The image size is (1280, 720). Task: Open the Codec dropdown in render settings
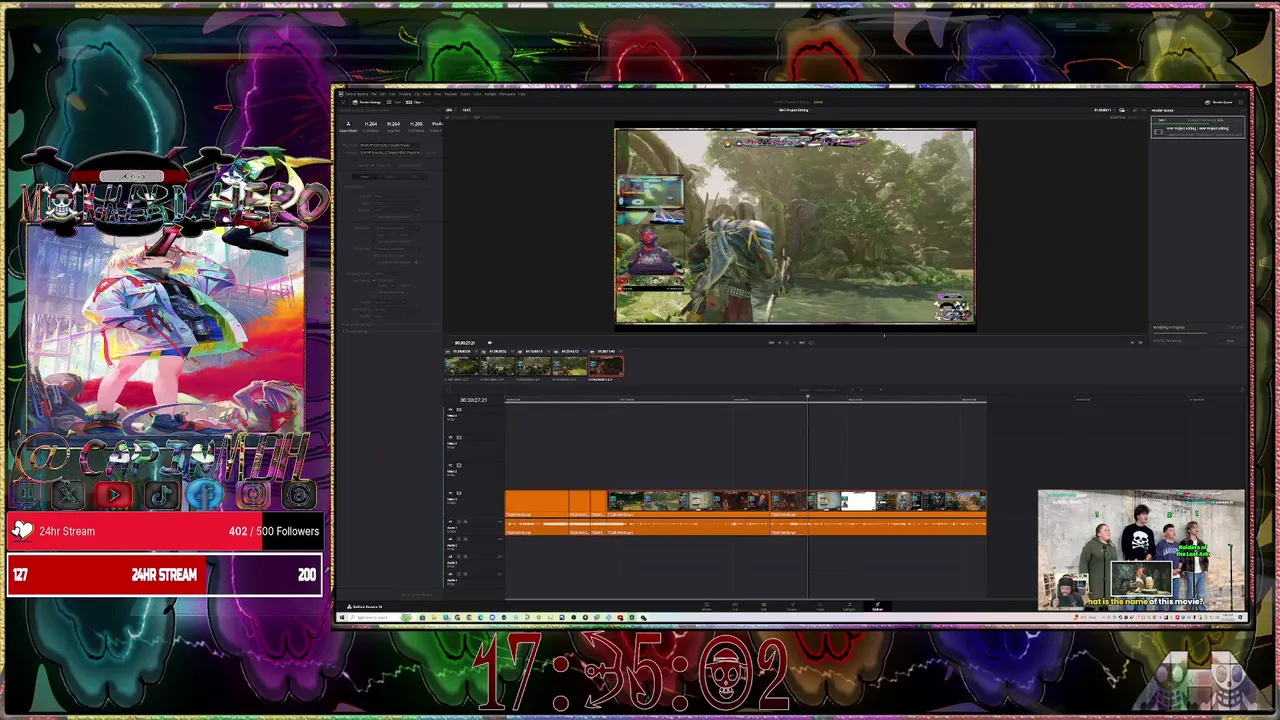pos(396,203)
